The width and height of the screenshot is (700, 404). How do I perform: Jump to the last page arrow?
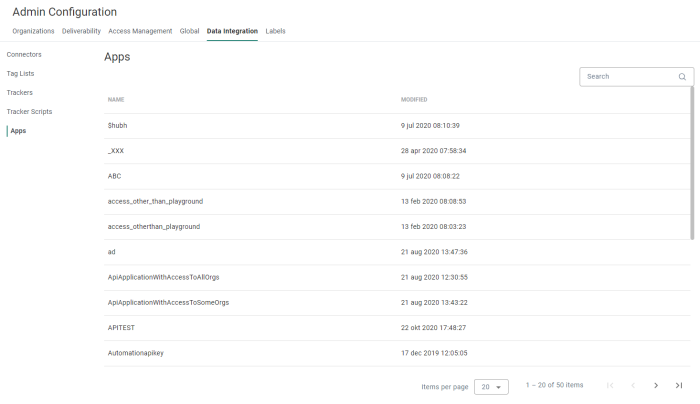click(679, 385)
